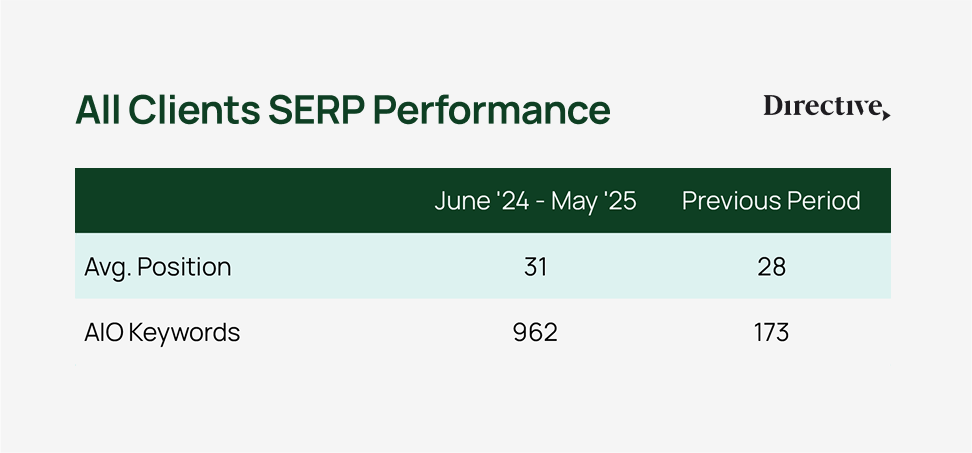
Task: Click the dark green table header bar
Action: coord(483,201)
